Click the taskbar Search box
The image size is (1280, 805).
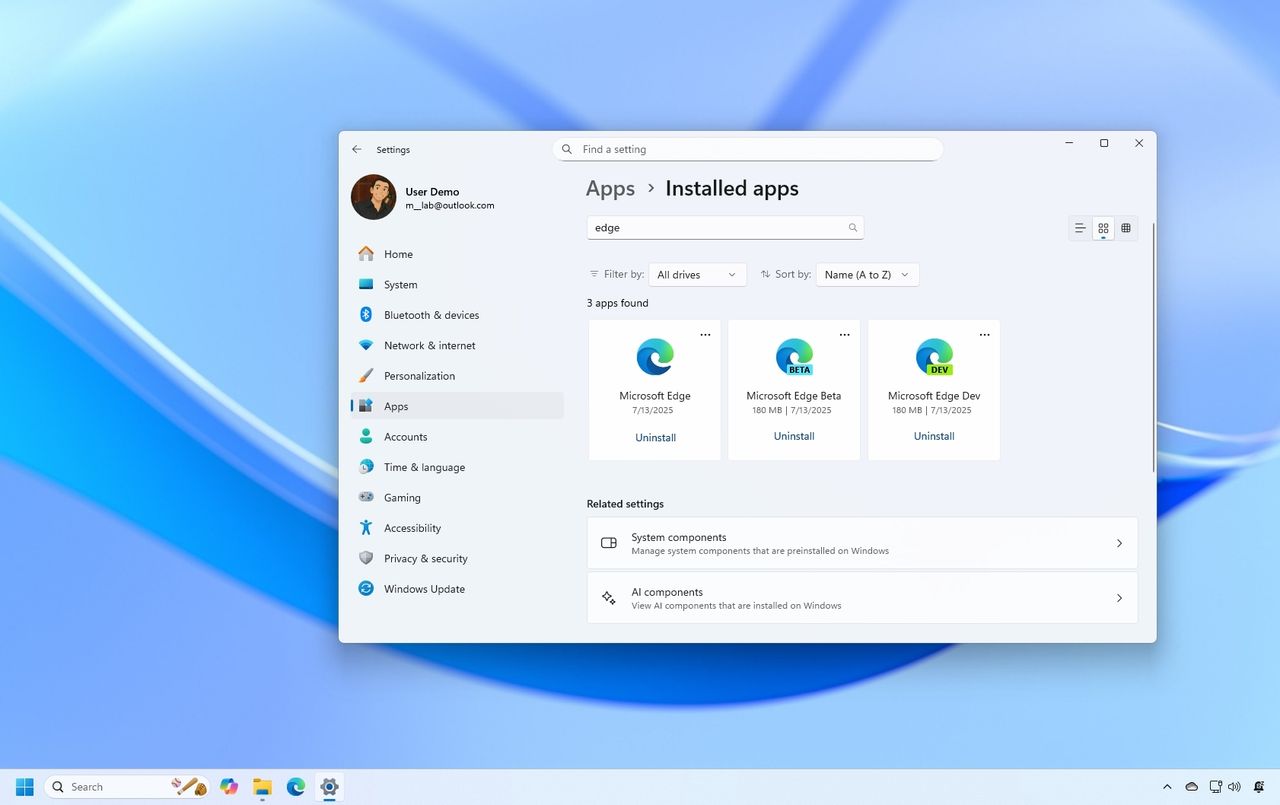click(126, 787)
